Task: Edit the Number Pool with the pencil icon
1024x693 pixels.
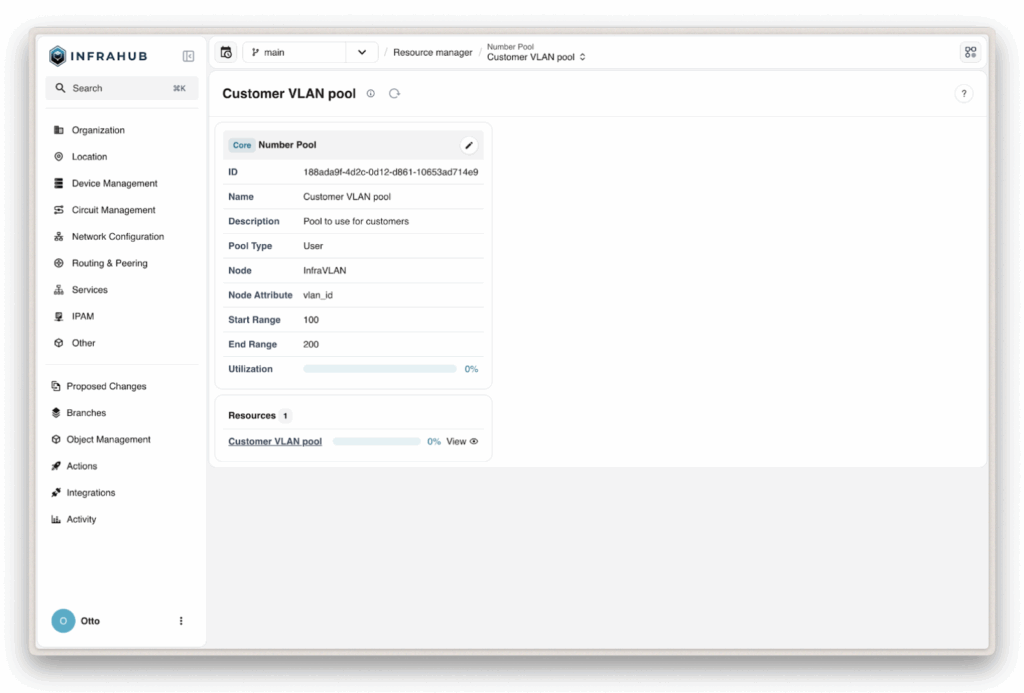Action: point(468,144)
